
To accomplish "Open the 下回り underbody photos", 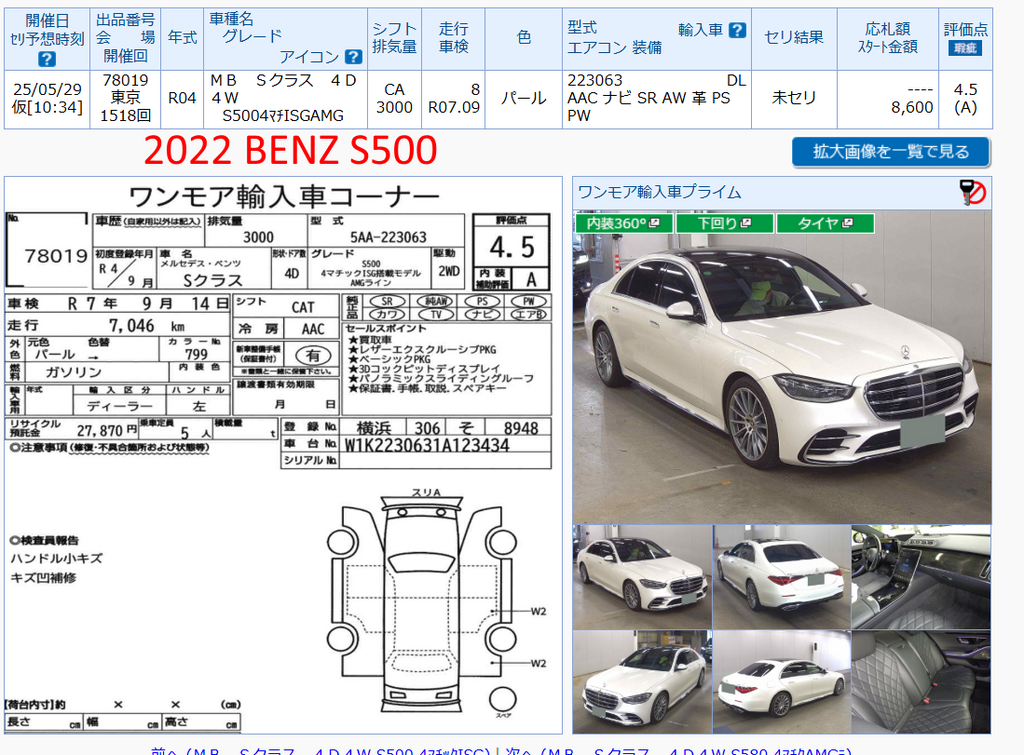I will click(724, 223).
